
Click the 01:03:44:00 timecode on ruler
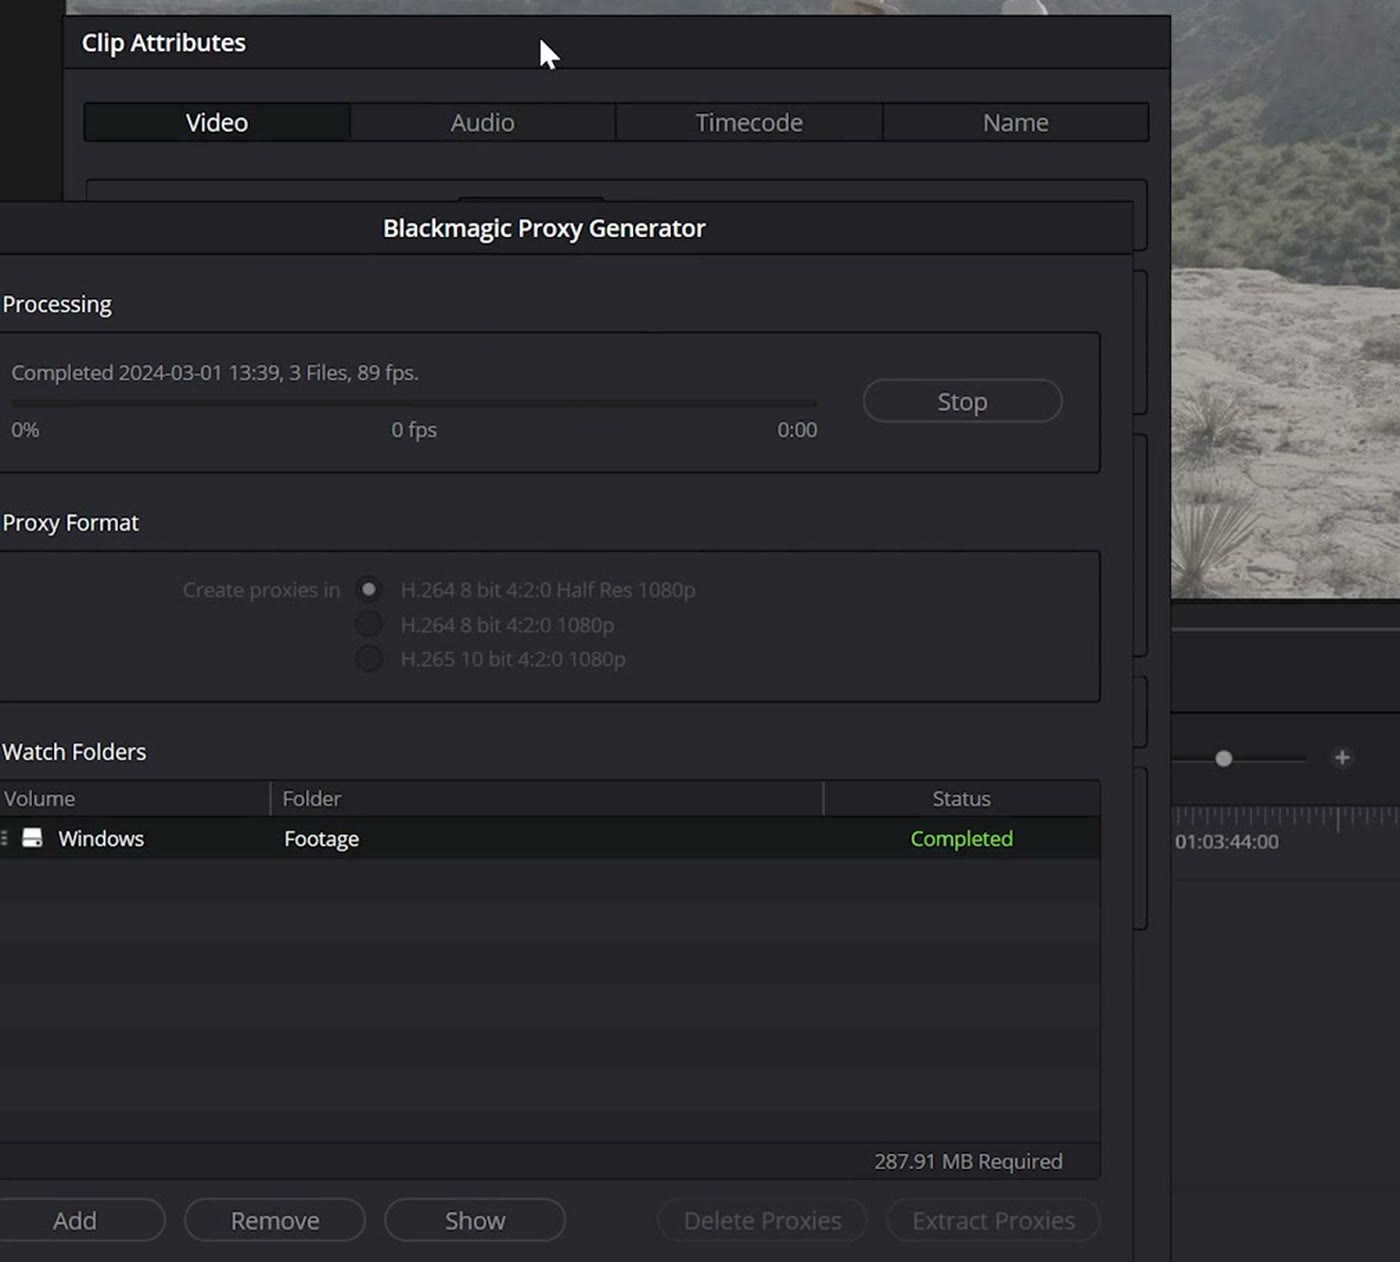[1227, 842]
